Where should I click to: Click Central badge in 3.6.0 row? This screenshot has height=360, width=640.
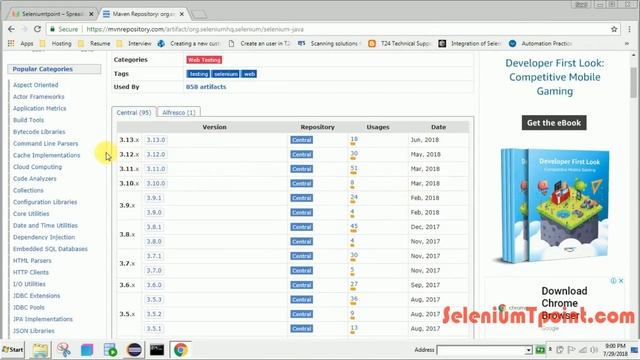pyautogui.click(x=302, y=285)
